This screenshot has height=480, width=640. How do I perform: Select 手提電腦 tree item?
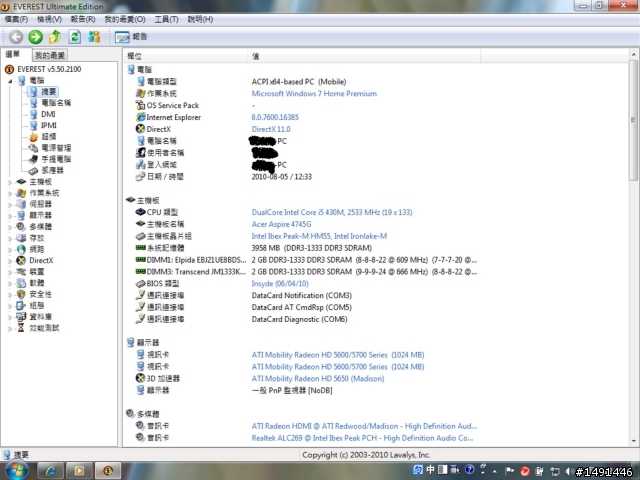56,159
